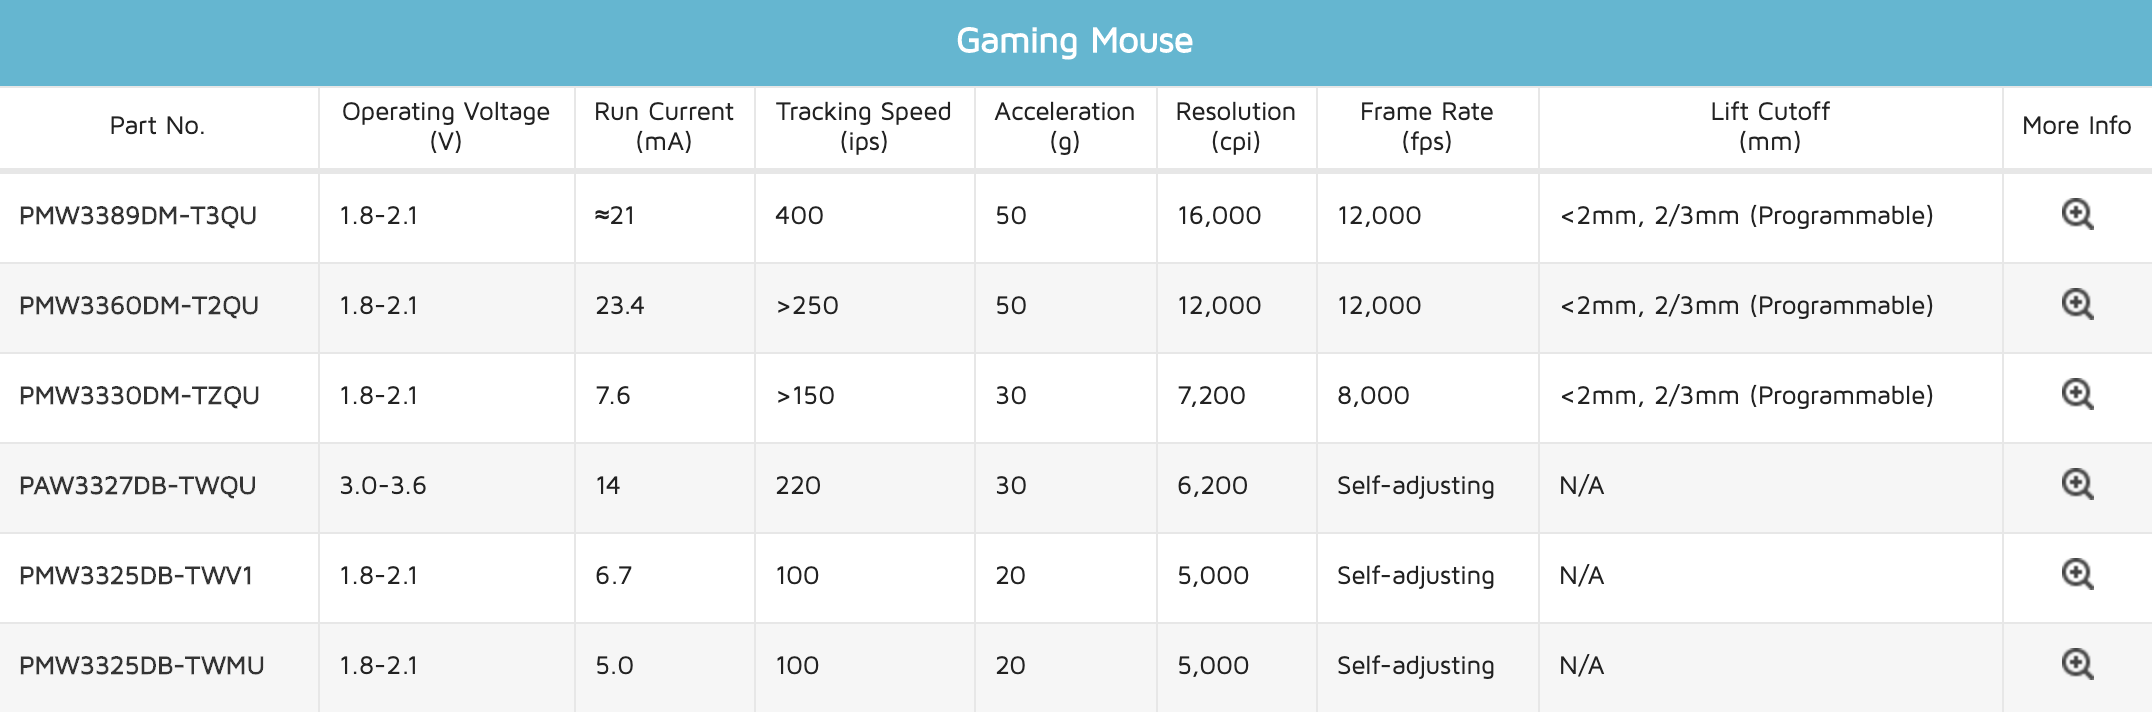
Task: Click part number PMW3360DM-T2QU
Action: point(139,306)
